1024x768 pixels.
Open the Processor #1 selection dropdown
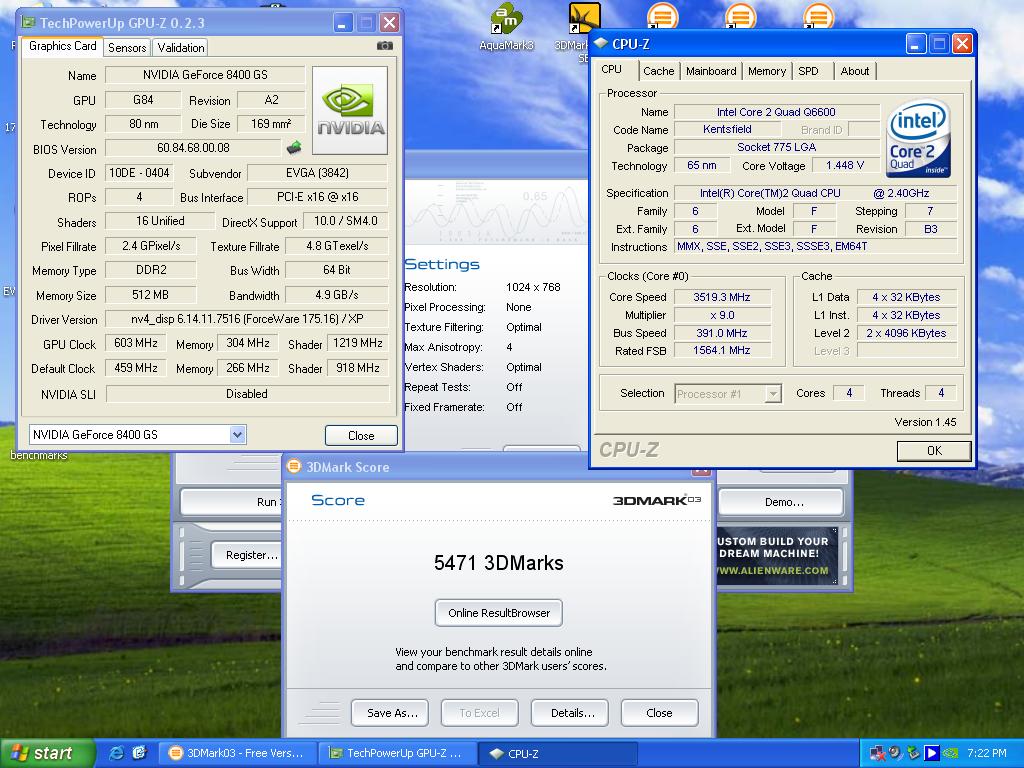tap(773, 394)
